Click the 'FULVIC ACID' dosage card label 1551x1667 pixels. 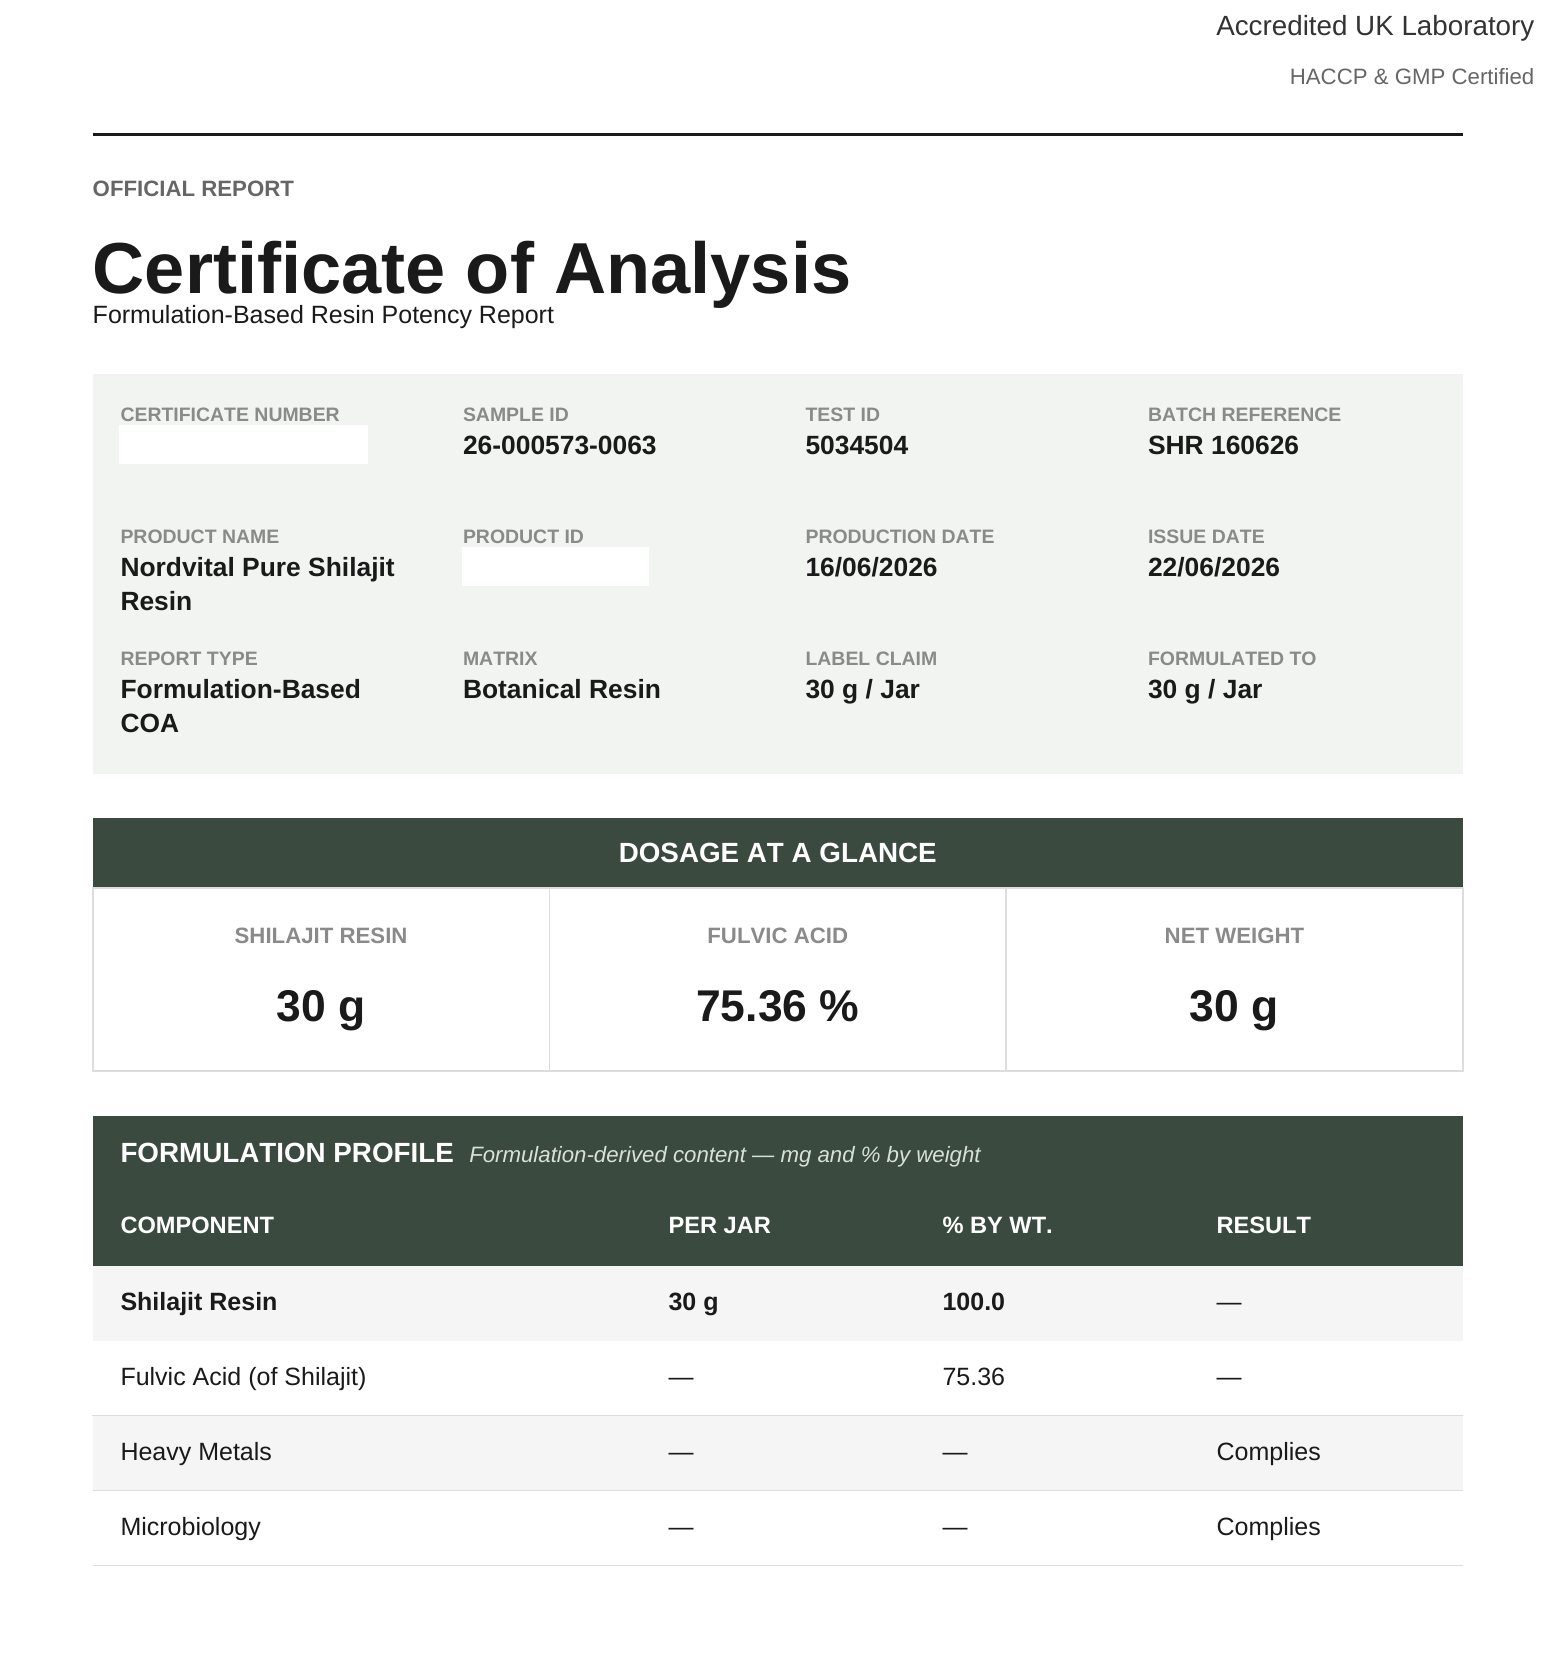[x=777, y=936]
